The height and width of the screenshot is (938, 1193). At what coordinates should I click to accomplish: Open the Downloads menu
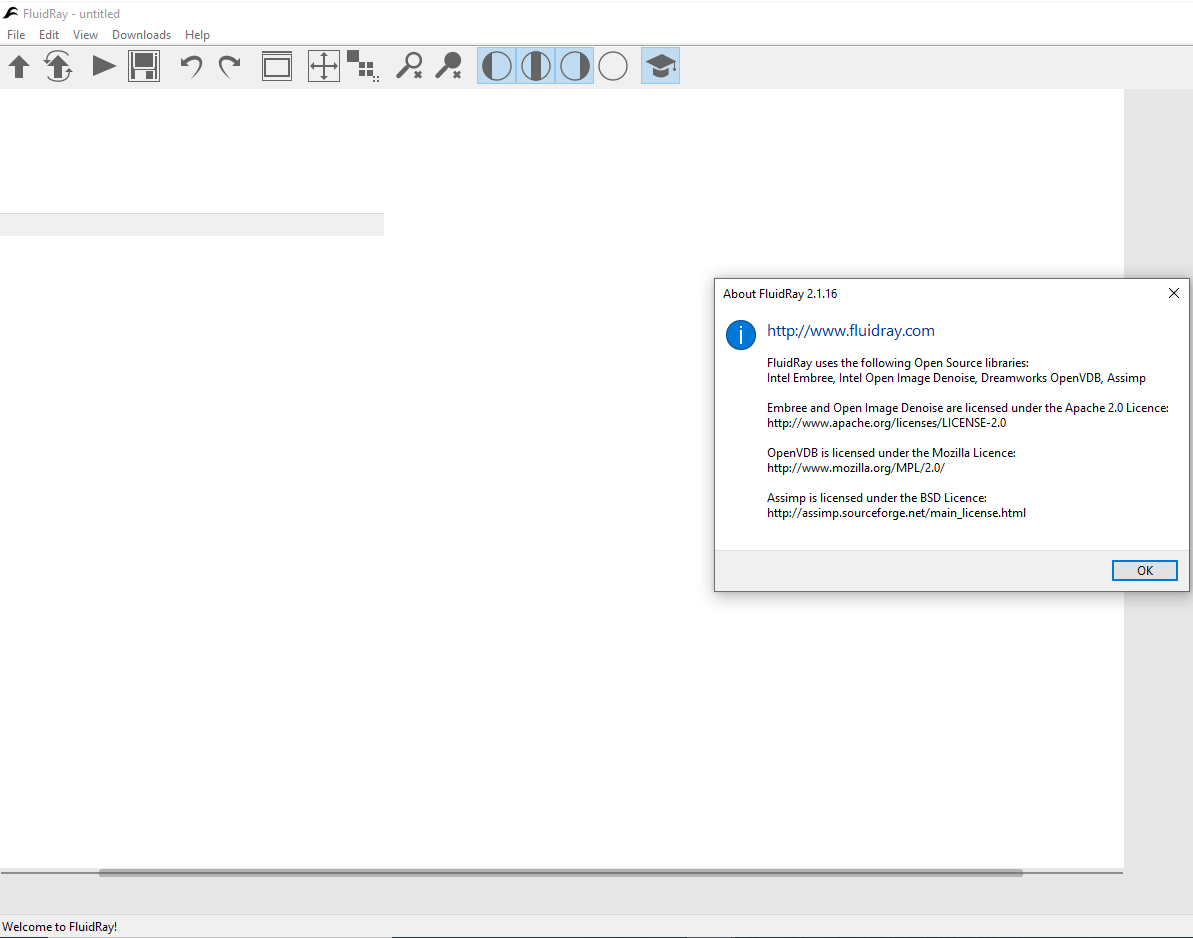(x=141, y=35)
